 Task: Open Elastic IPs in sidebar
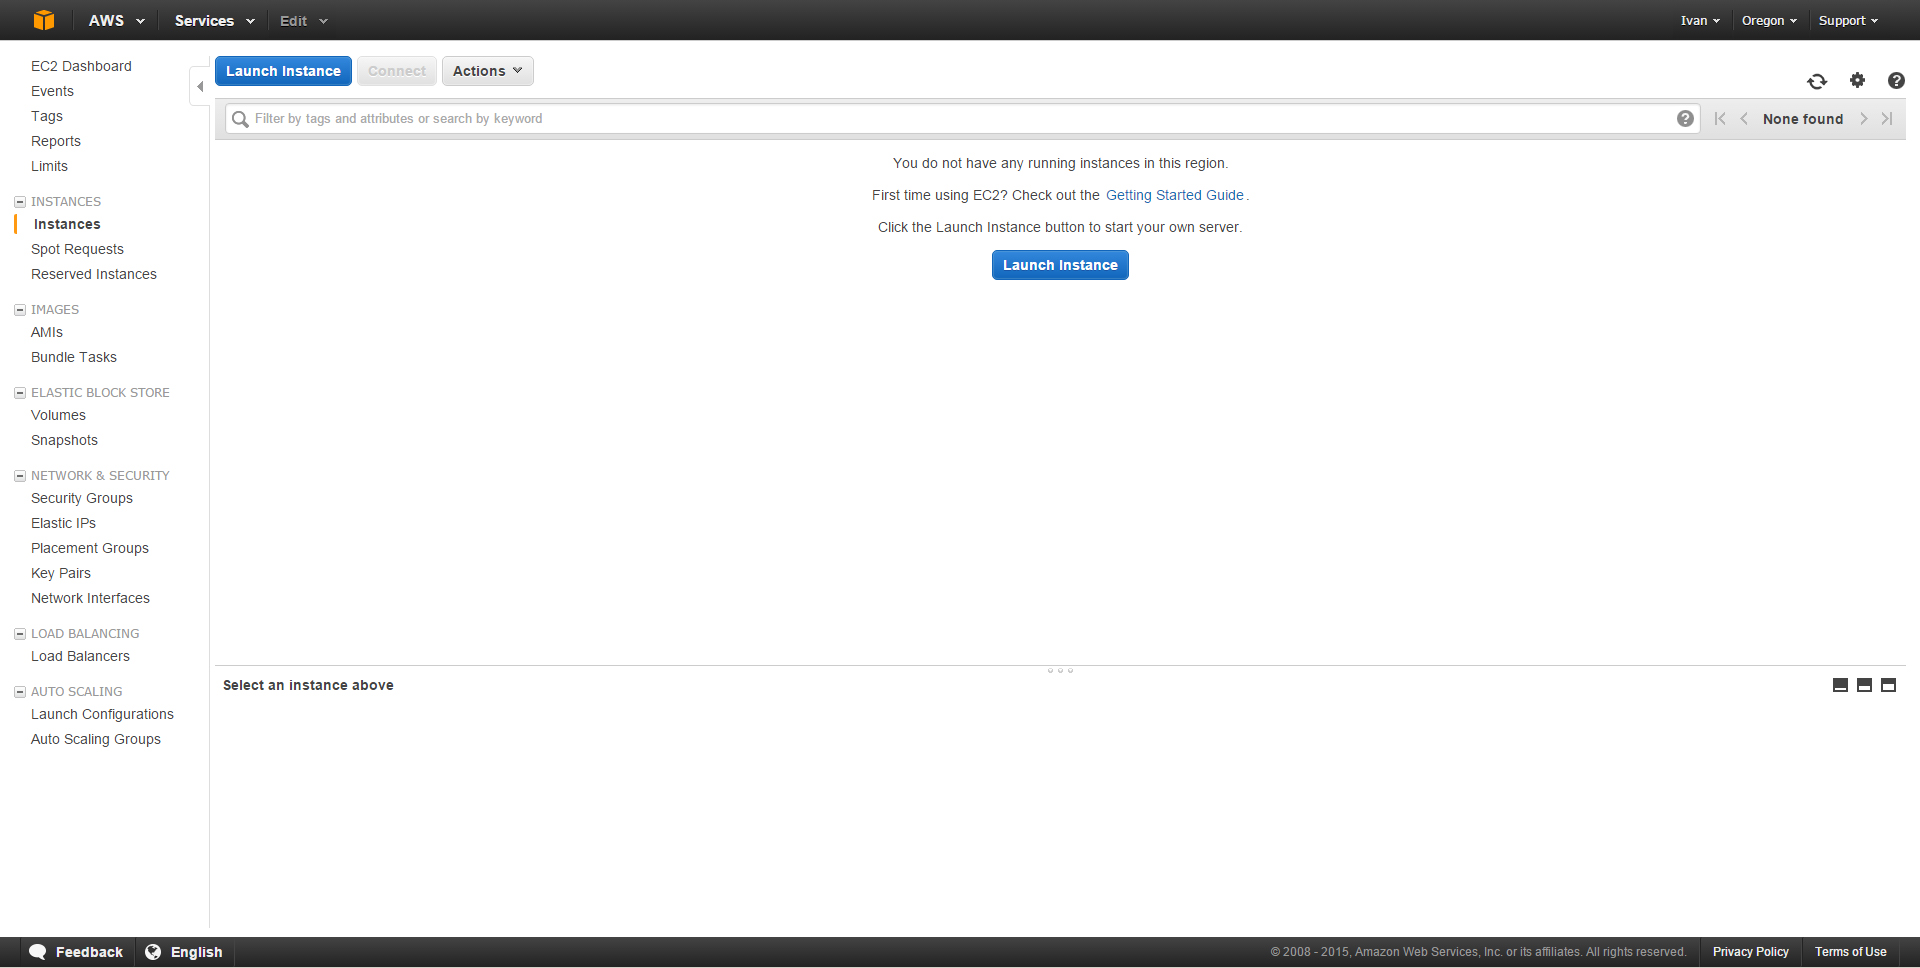tap(63, 523)
